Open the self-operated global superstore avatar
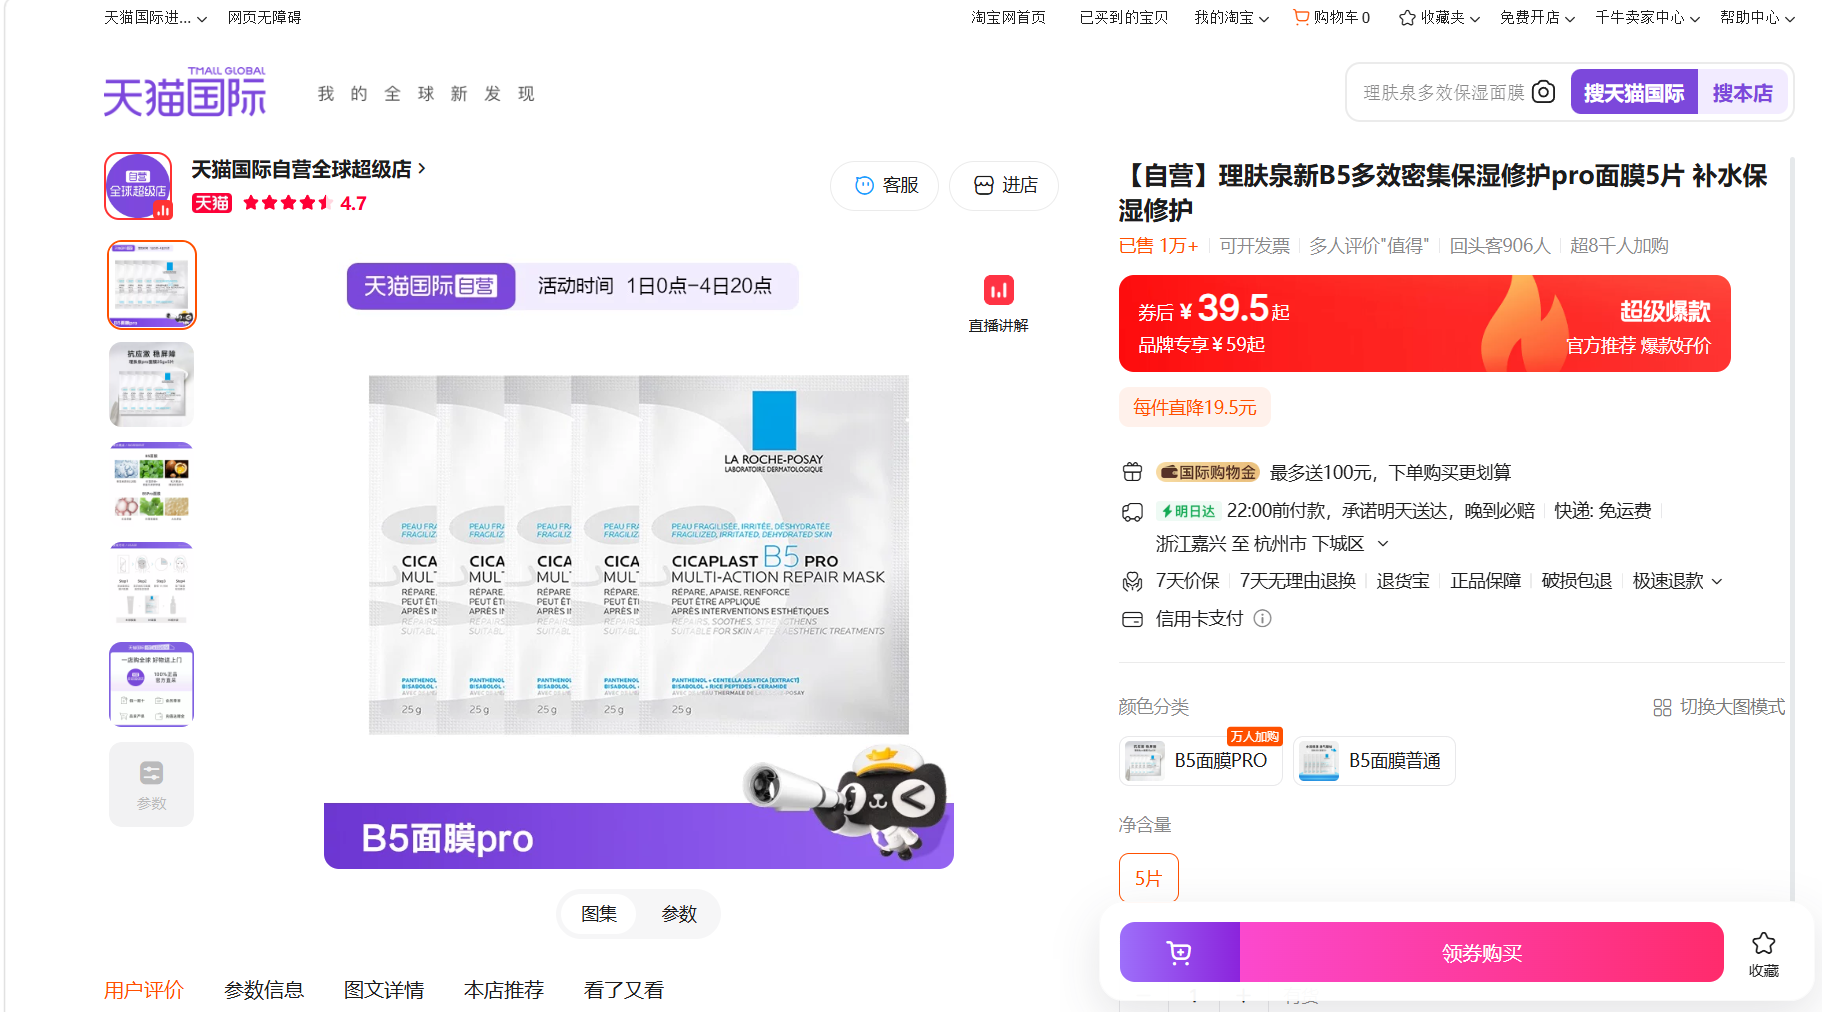Screen dimensions: 1822x1012 pyautogui.click(x=138, y=186)
